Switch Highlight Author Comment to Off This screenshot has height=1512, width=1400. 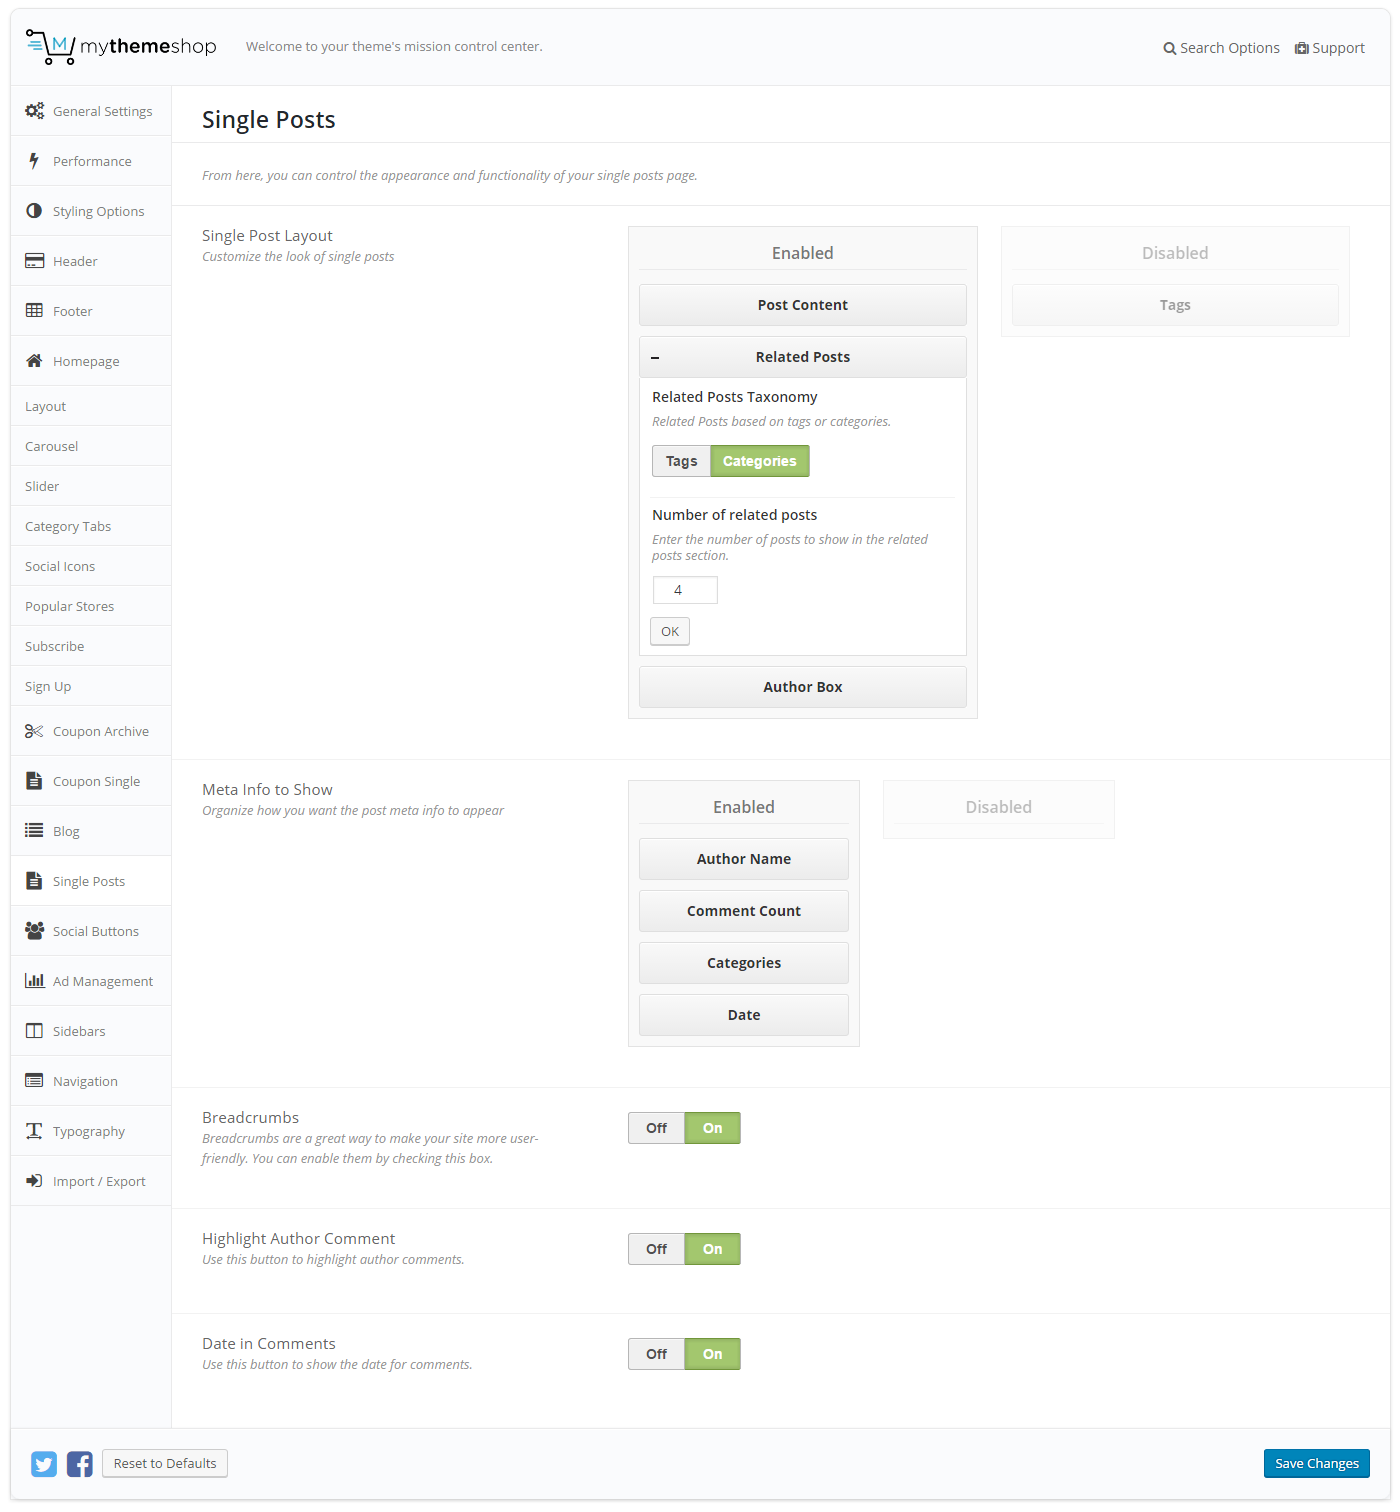(656, 1249)
